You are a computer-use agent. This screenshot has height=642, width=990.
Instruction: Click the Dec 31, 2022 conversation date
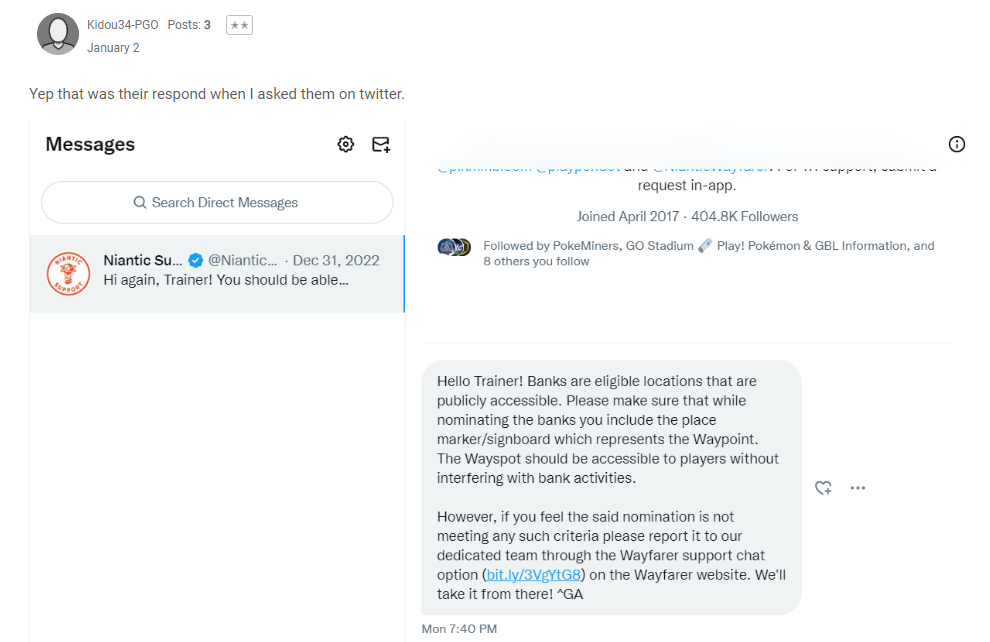tap(336, 260)
